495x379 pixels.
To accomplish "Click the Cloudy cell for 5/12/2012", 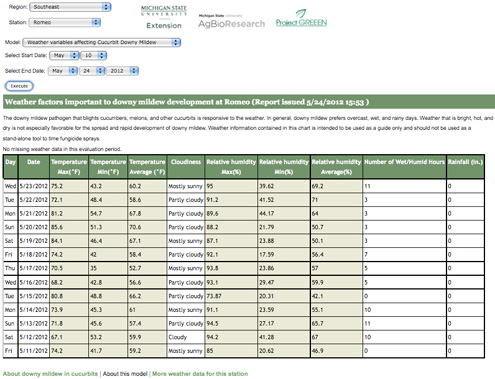I will pyautogui.click(x=186, y=337).
